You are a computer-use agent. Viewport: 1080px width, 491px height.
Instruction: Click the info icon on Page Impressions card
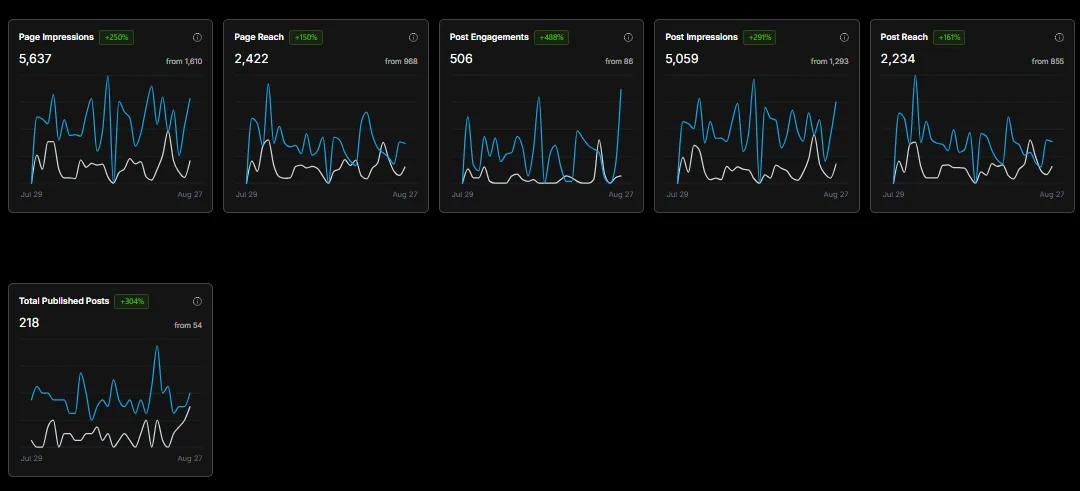coord(197,37)
